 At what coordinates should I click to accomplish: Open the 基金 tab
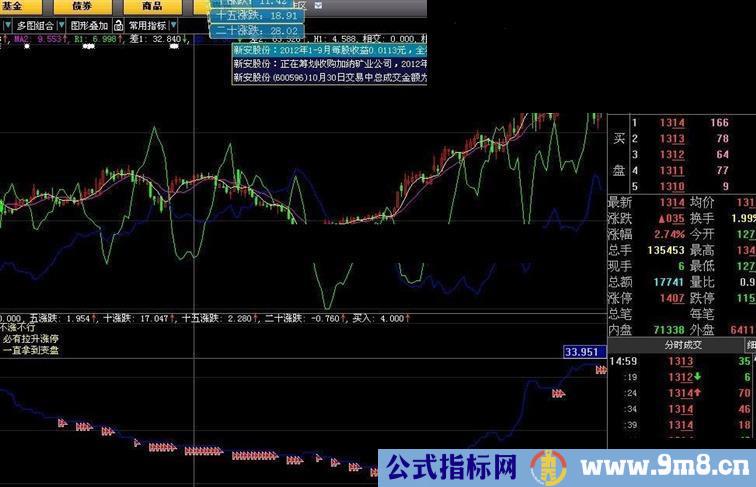(15, 6)
